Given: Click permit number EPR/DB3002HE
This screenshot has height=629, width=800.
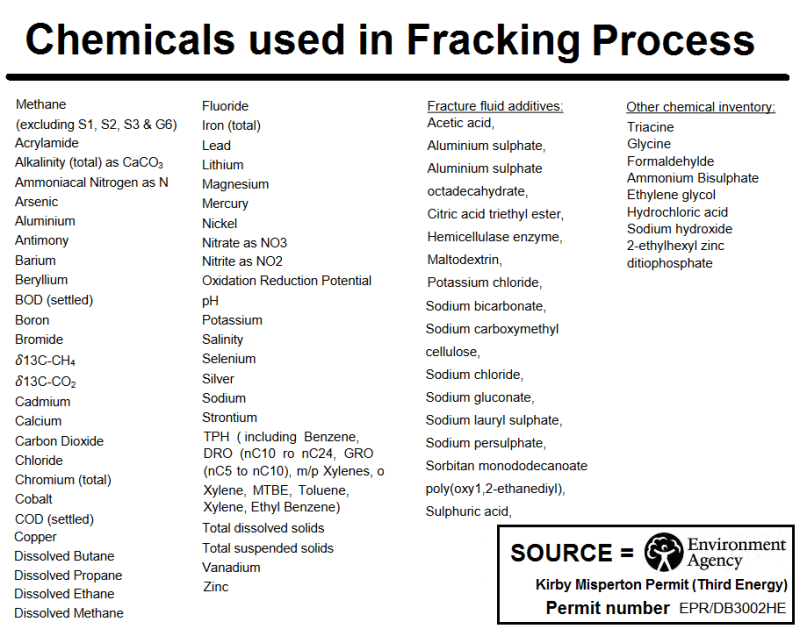Looking at the screenshot, I should tap(733, 608).
